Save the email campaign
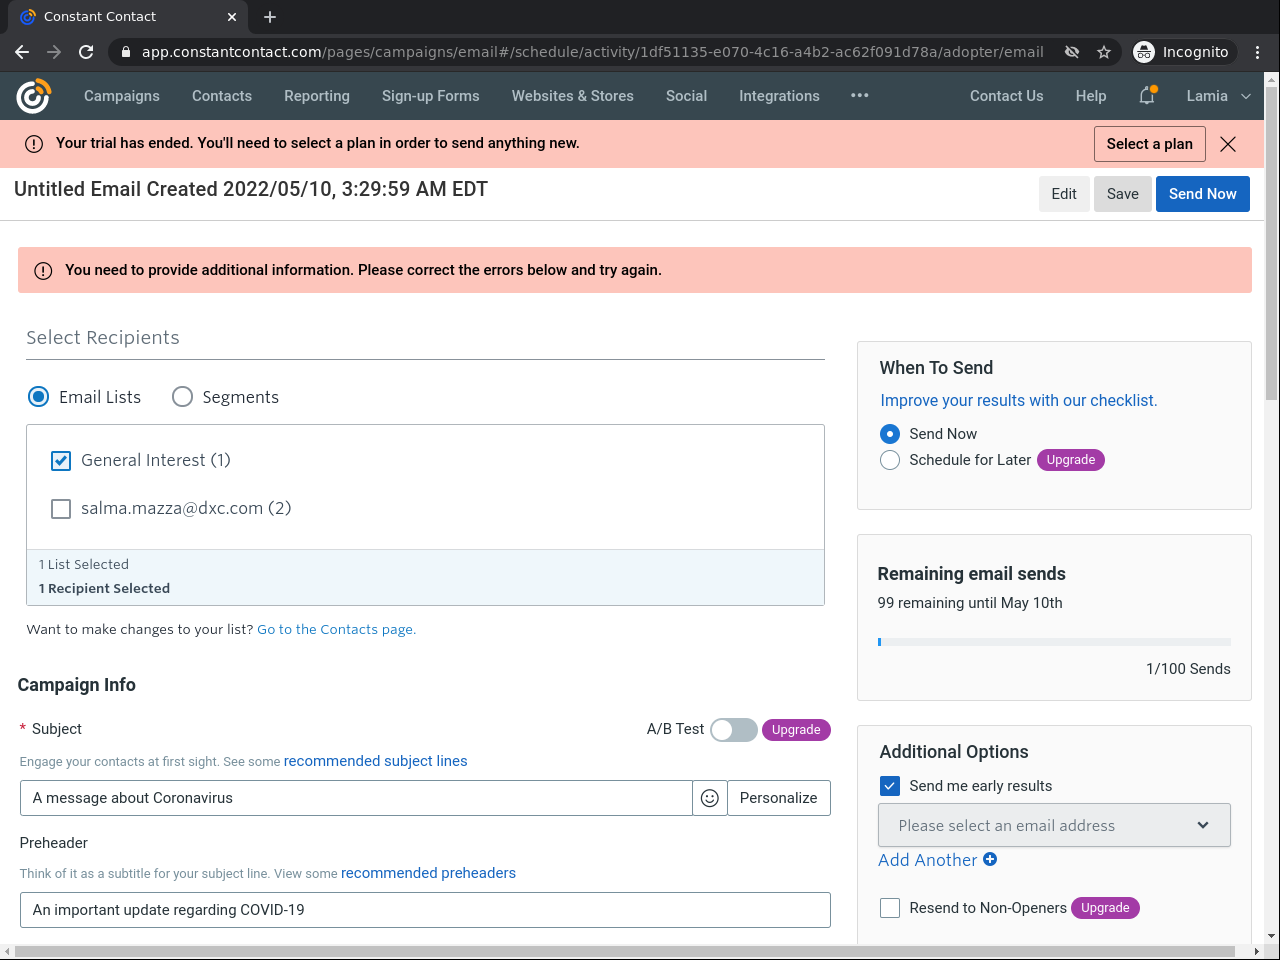 (x=1123, y=194)
